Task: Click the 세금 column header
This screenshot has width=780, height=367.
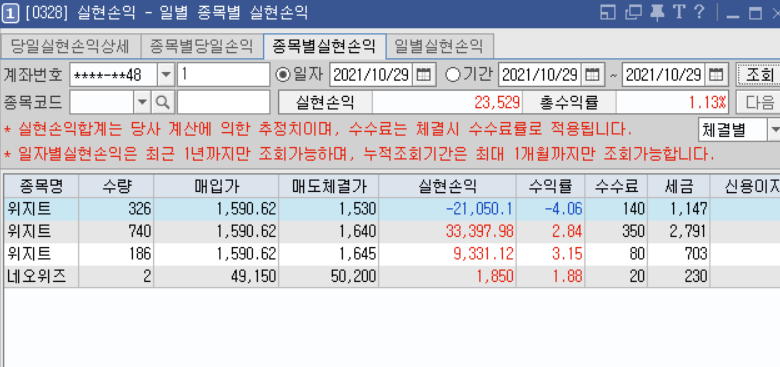Action: (679, 186)
